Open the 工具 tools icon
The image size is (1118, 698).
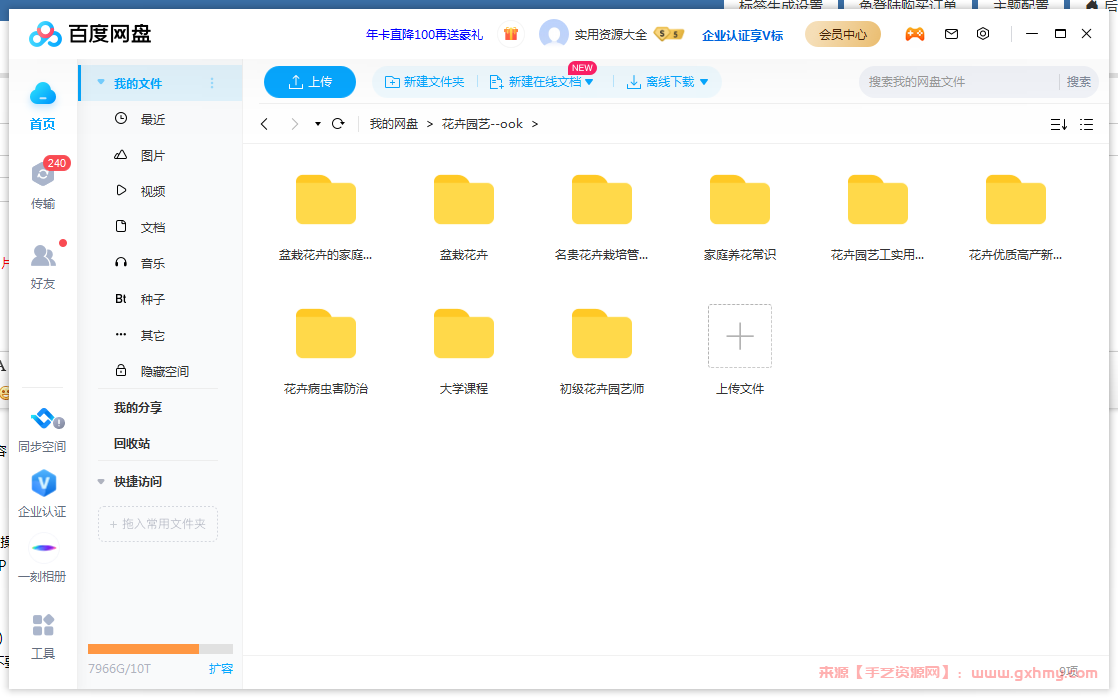click(x=43, y=626)
